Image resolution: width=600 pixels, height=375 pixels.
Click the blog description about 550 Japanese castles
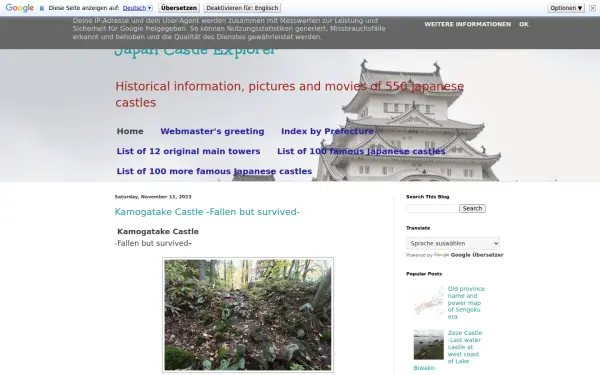[x=290, y=94]
